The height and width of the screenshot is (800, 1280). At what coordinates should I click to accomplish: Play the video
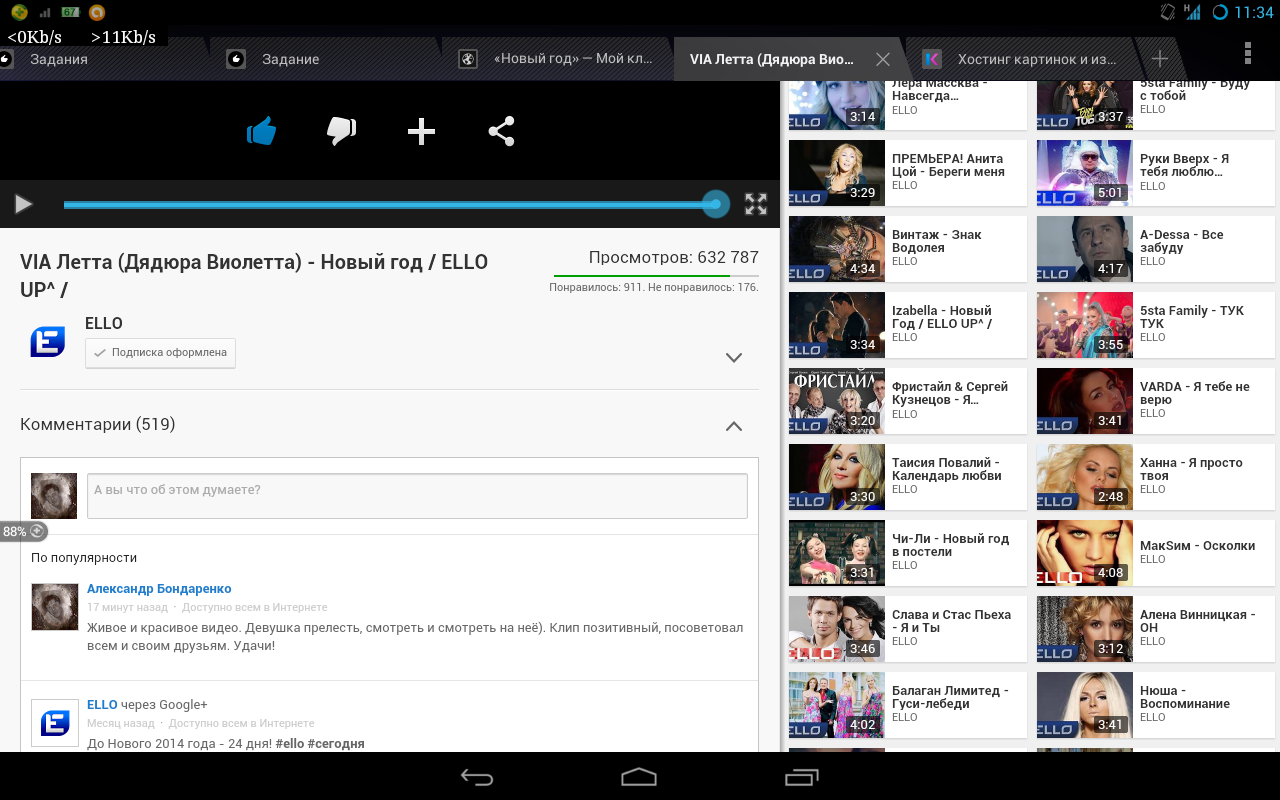point(23,205)
